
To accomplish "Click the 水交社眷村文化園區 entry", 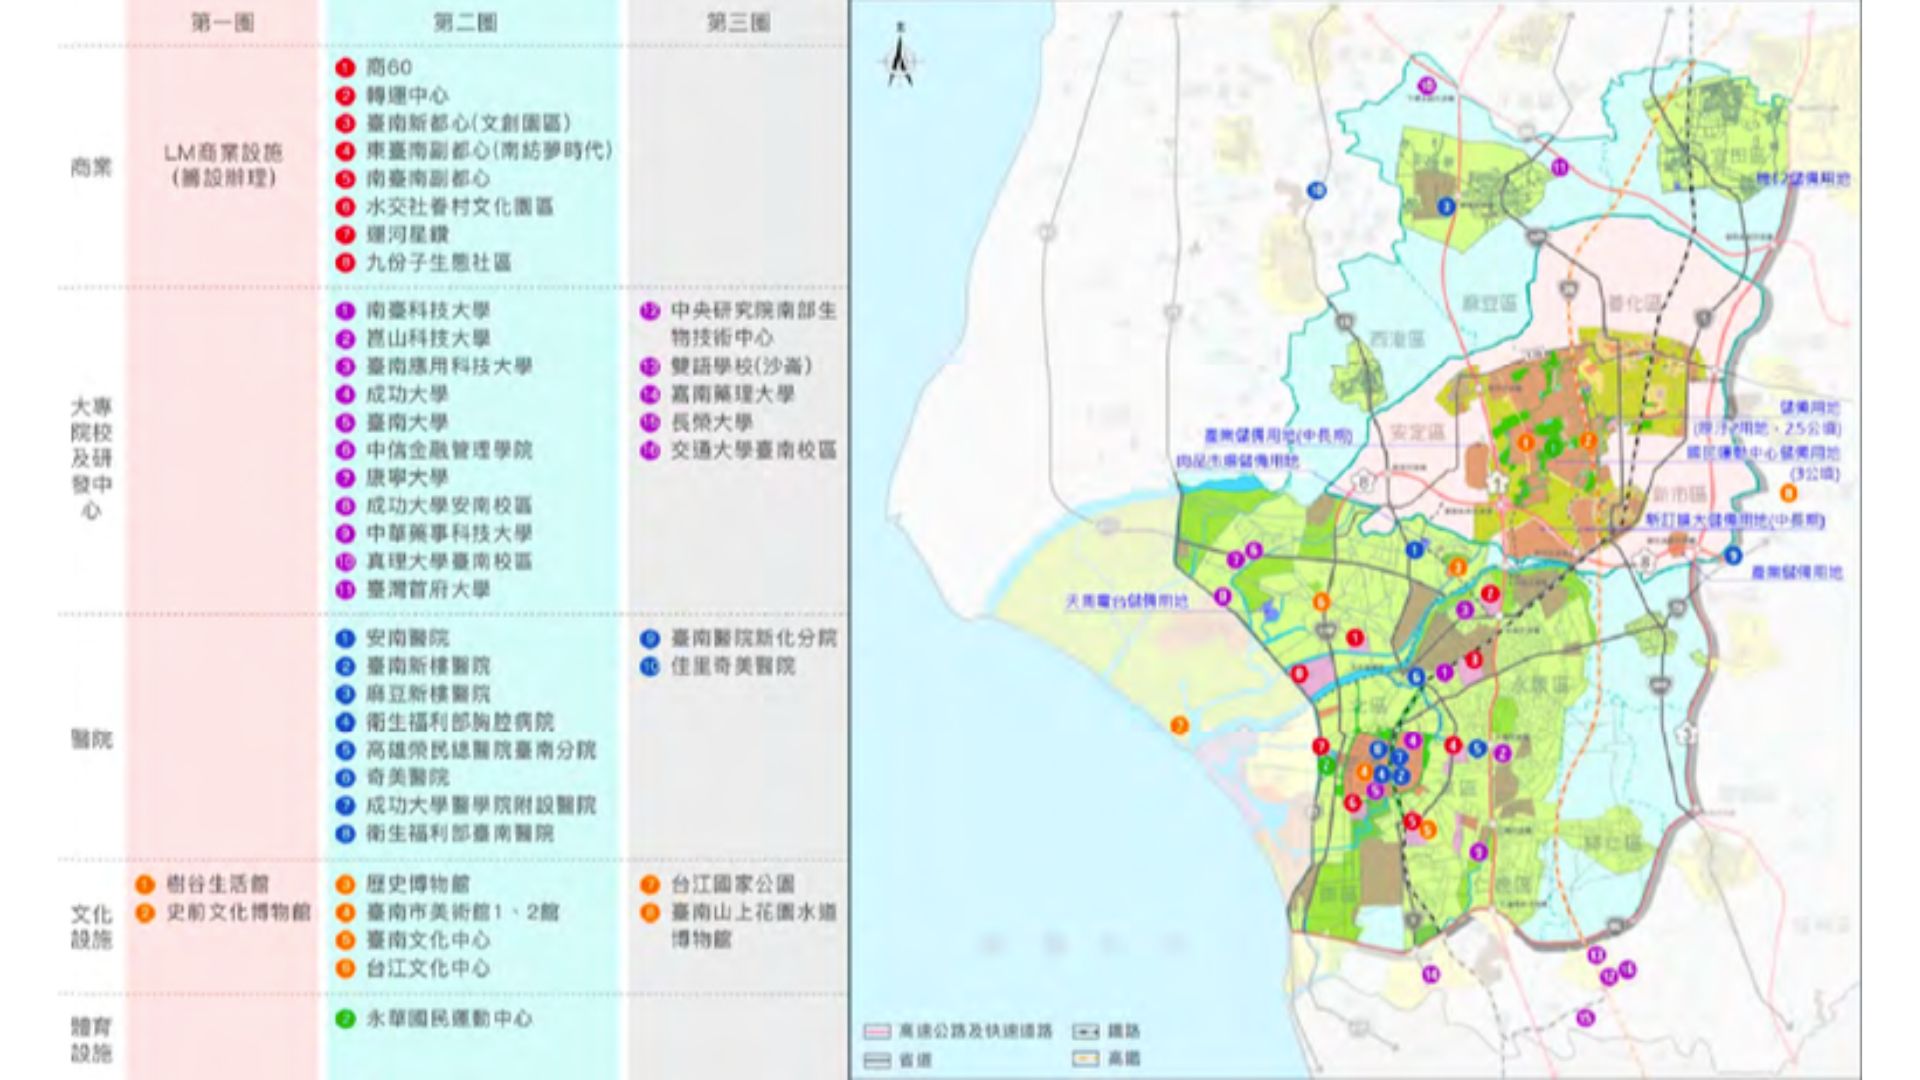I will 460,207.
